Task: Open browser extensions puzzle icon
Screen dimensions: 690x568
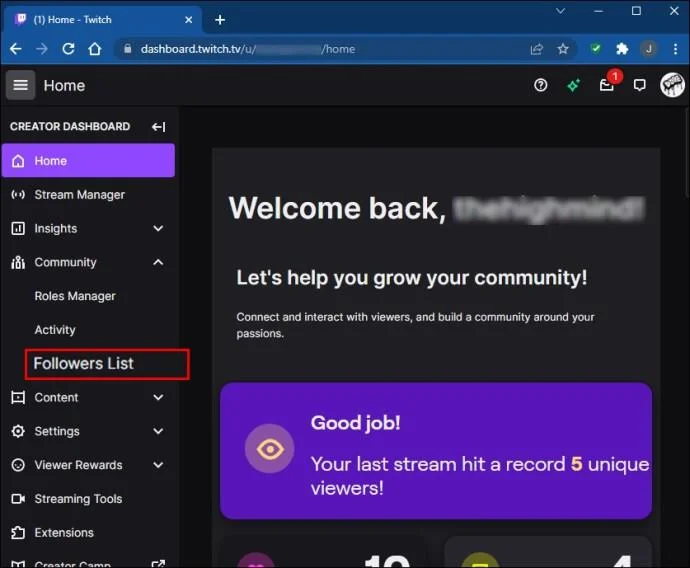Action: pyautogui.click(x=622, y=49)
